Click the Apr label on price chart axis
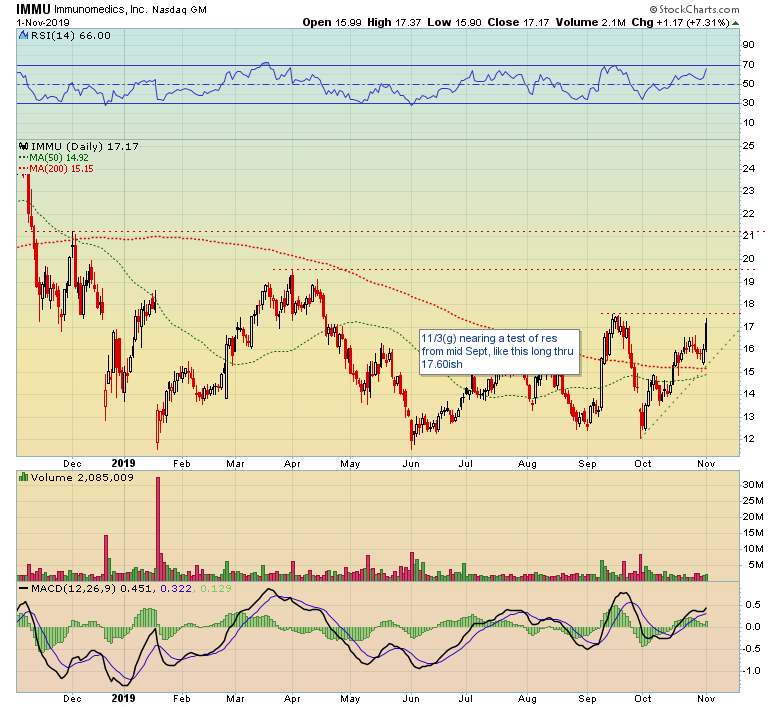780x707 pixels. (292, 464)
